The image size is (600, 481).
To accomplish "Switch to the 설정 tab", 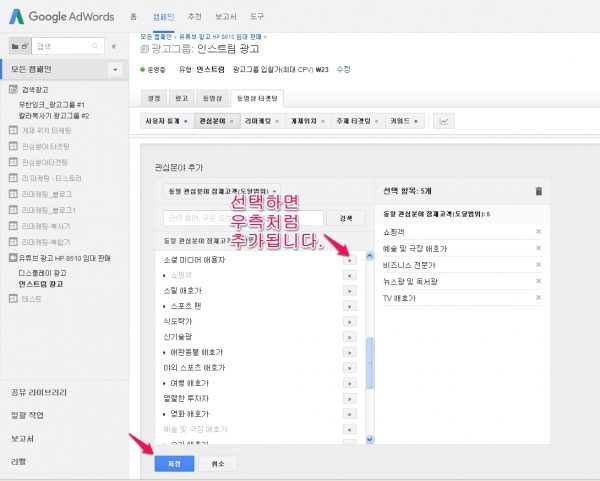I will [154, 98].
